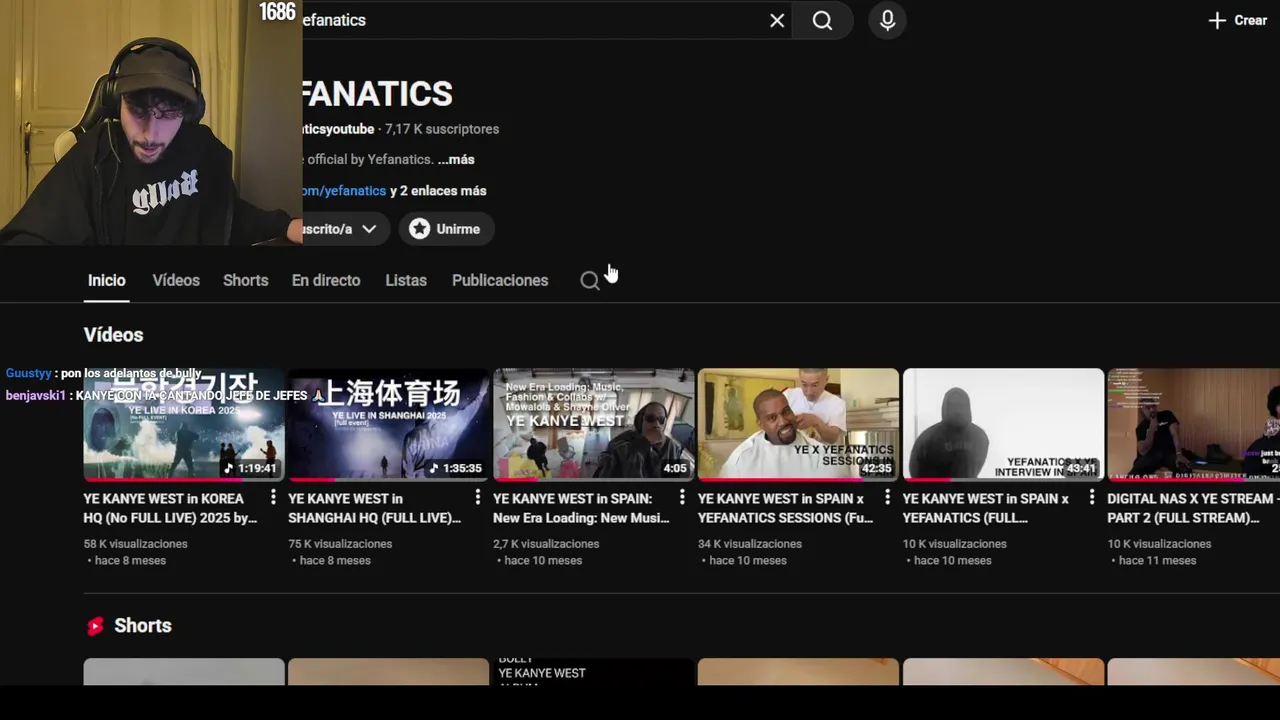Click the Unirme membership button
This screenshot has height=720, width=1280.
click(x=446, y=229)
